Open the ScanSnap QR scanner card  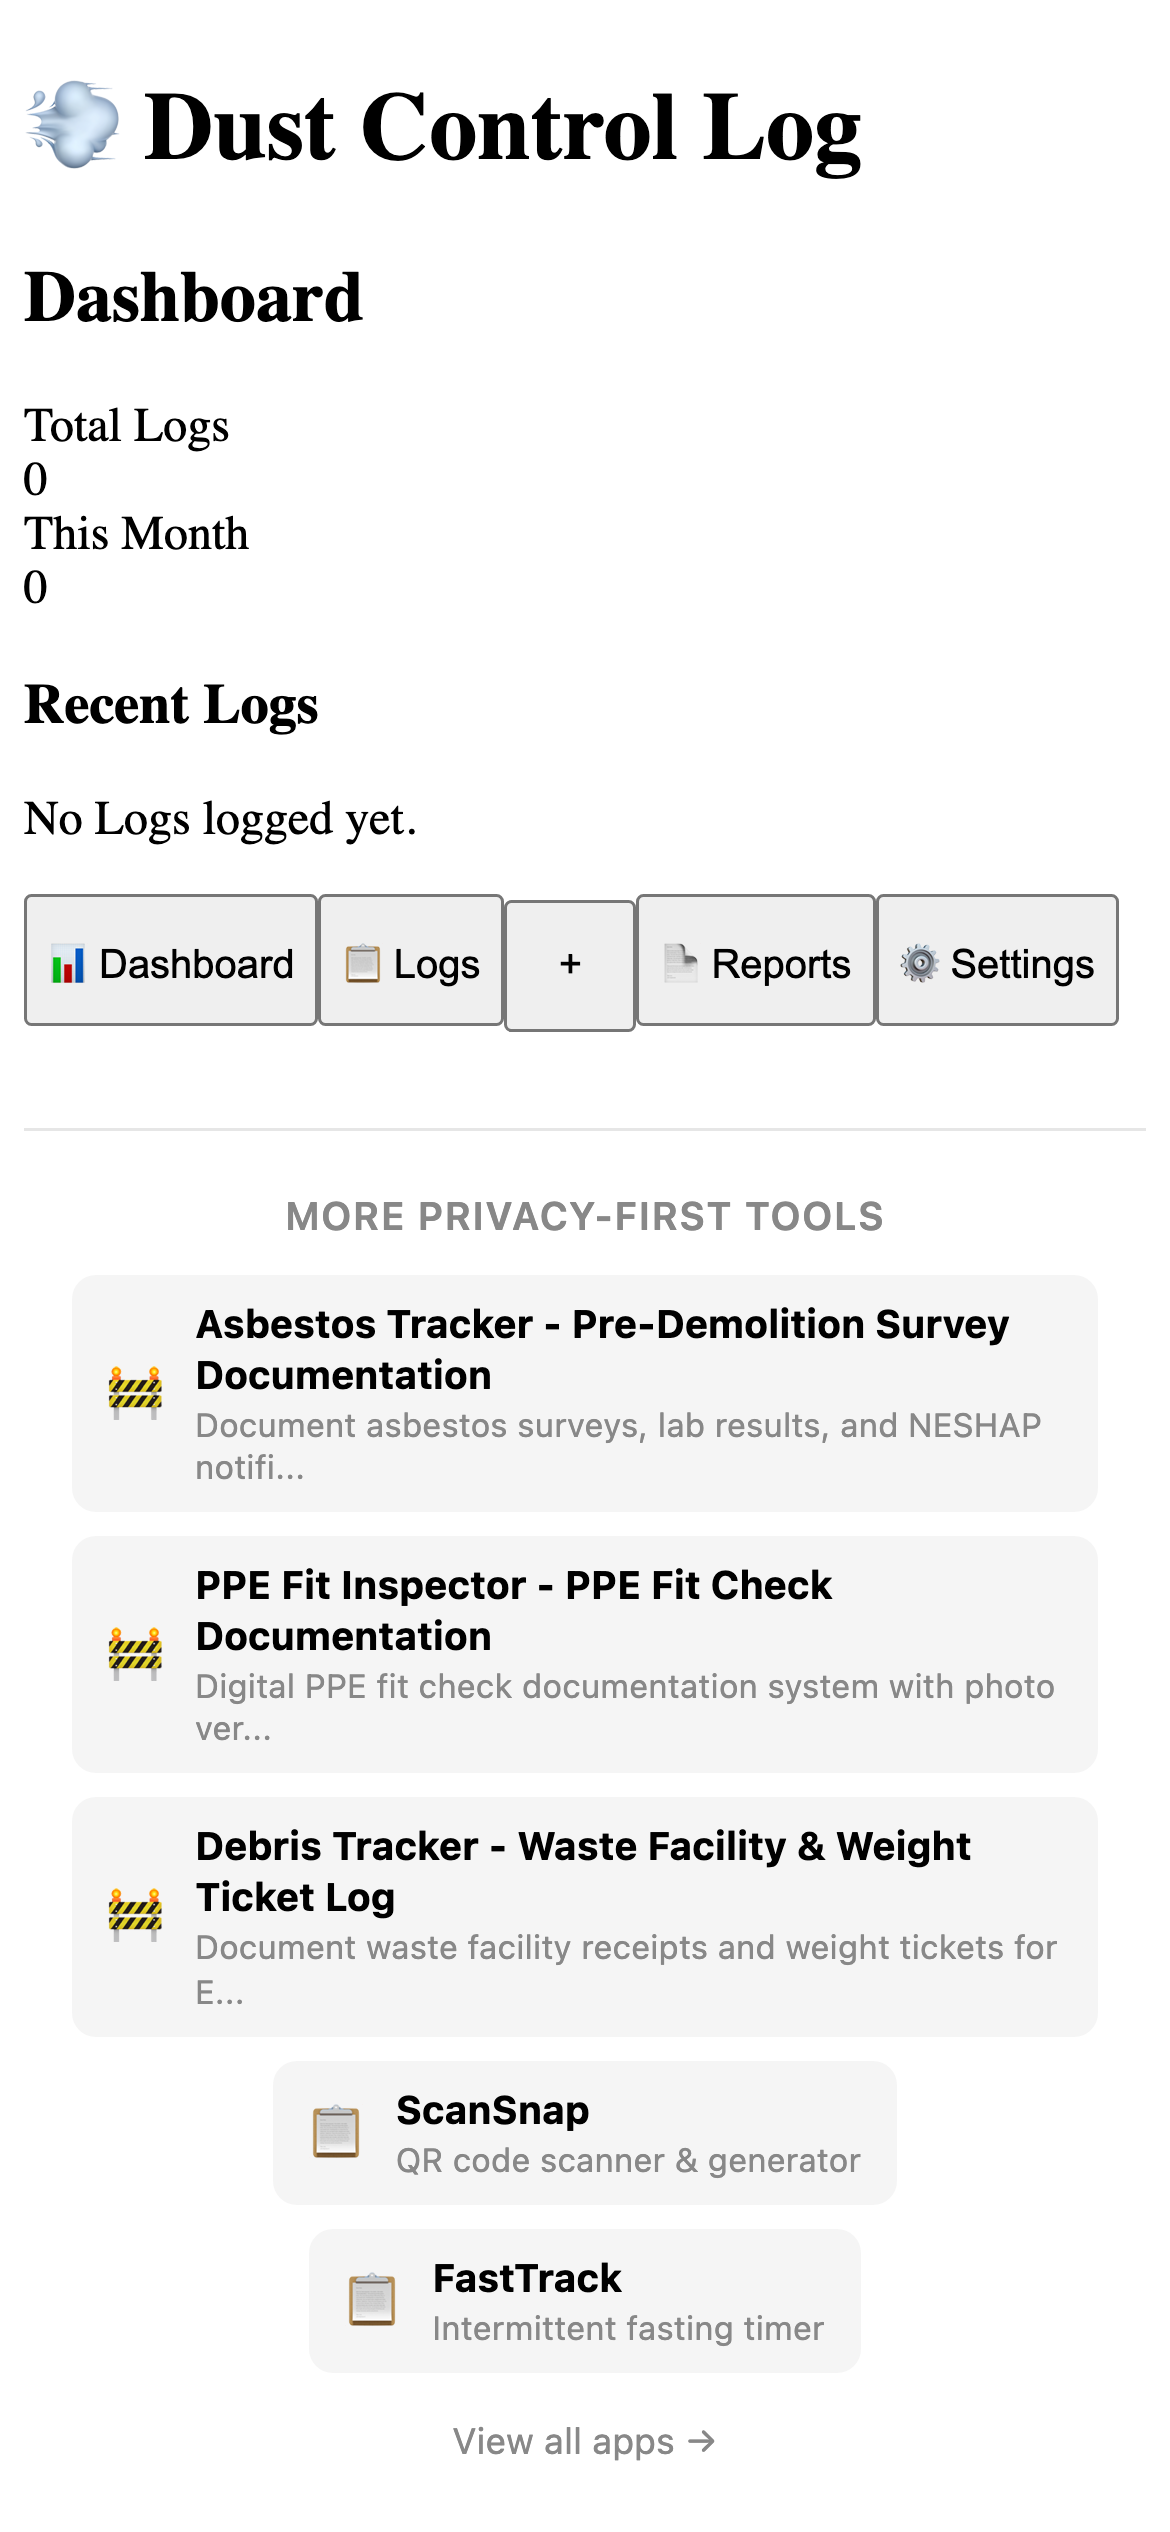(x=585, y=2132)
